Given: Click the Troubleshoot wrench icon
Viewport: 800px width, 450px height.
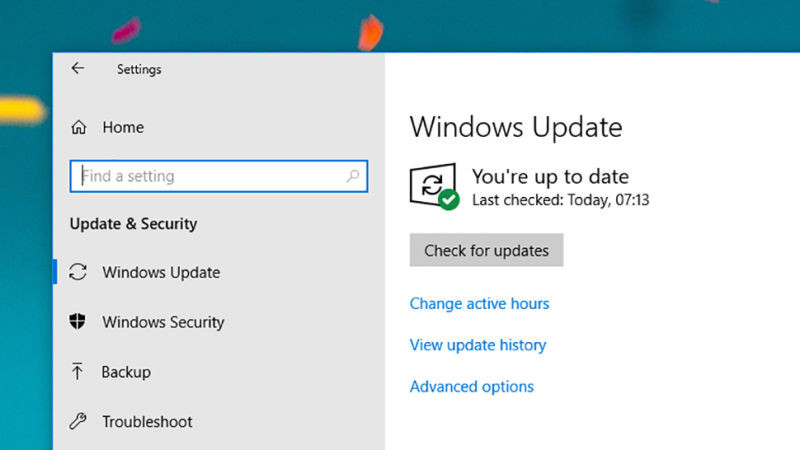Looking at the screenshot, I should pyautogui.click(x=78, y=421).
